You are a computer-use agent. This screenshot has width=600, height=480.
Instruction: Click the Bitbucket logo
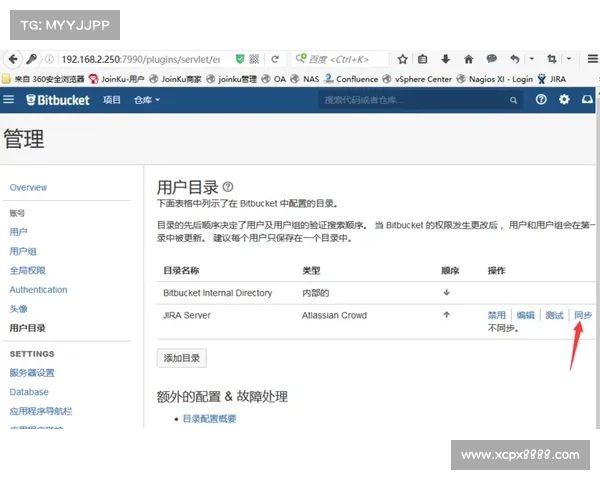point(58,100)
